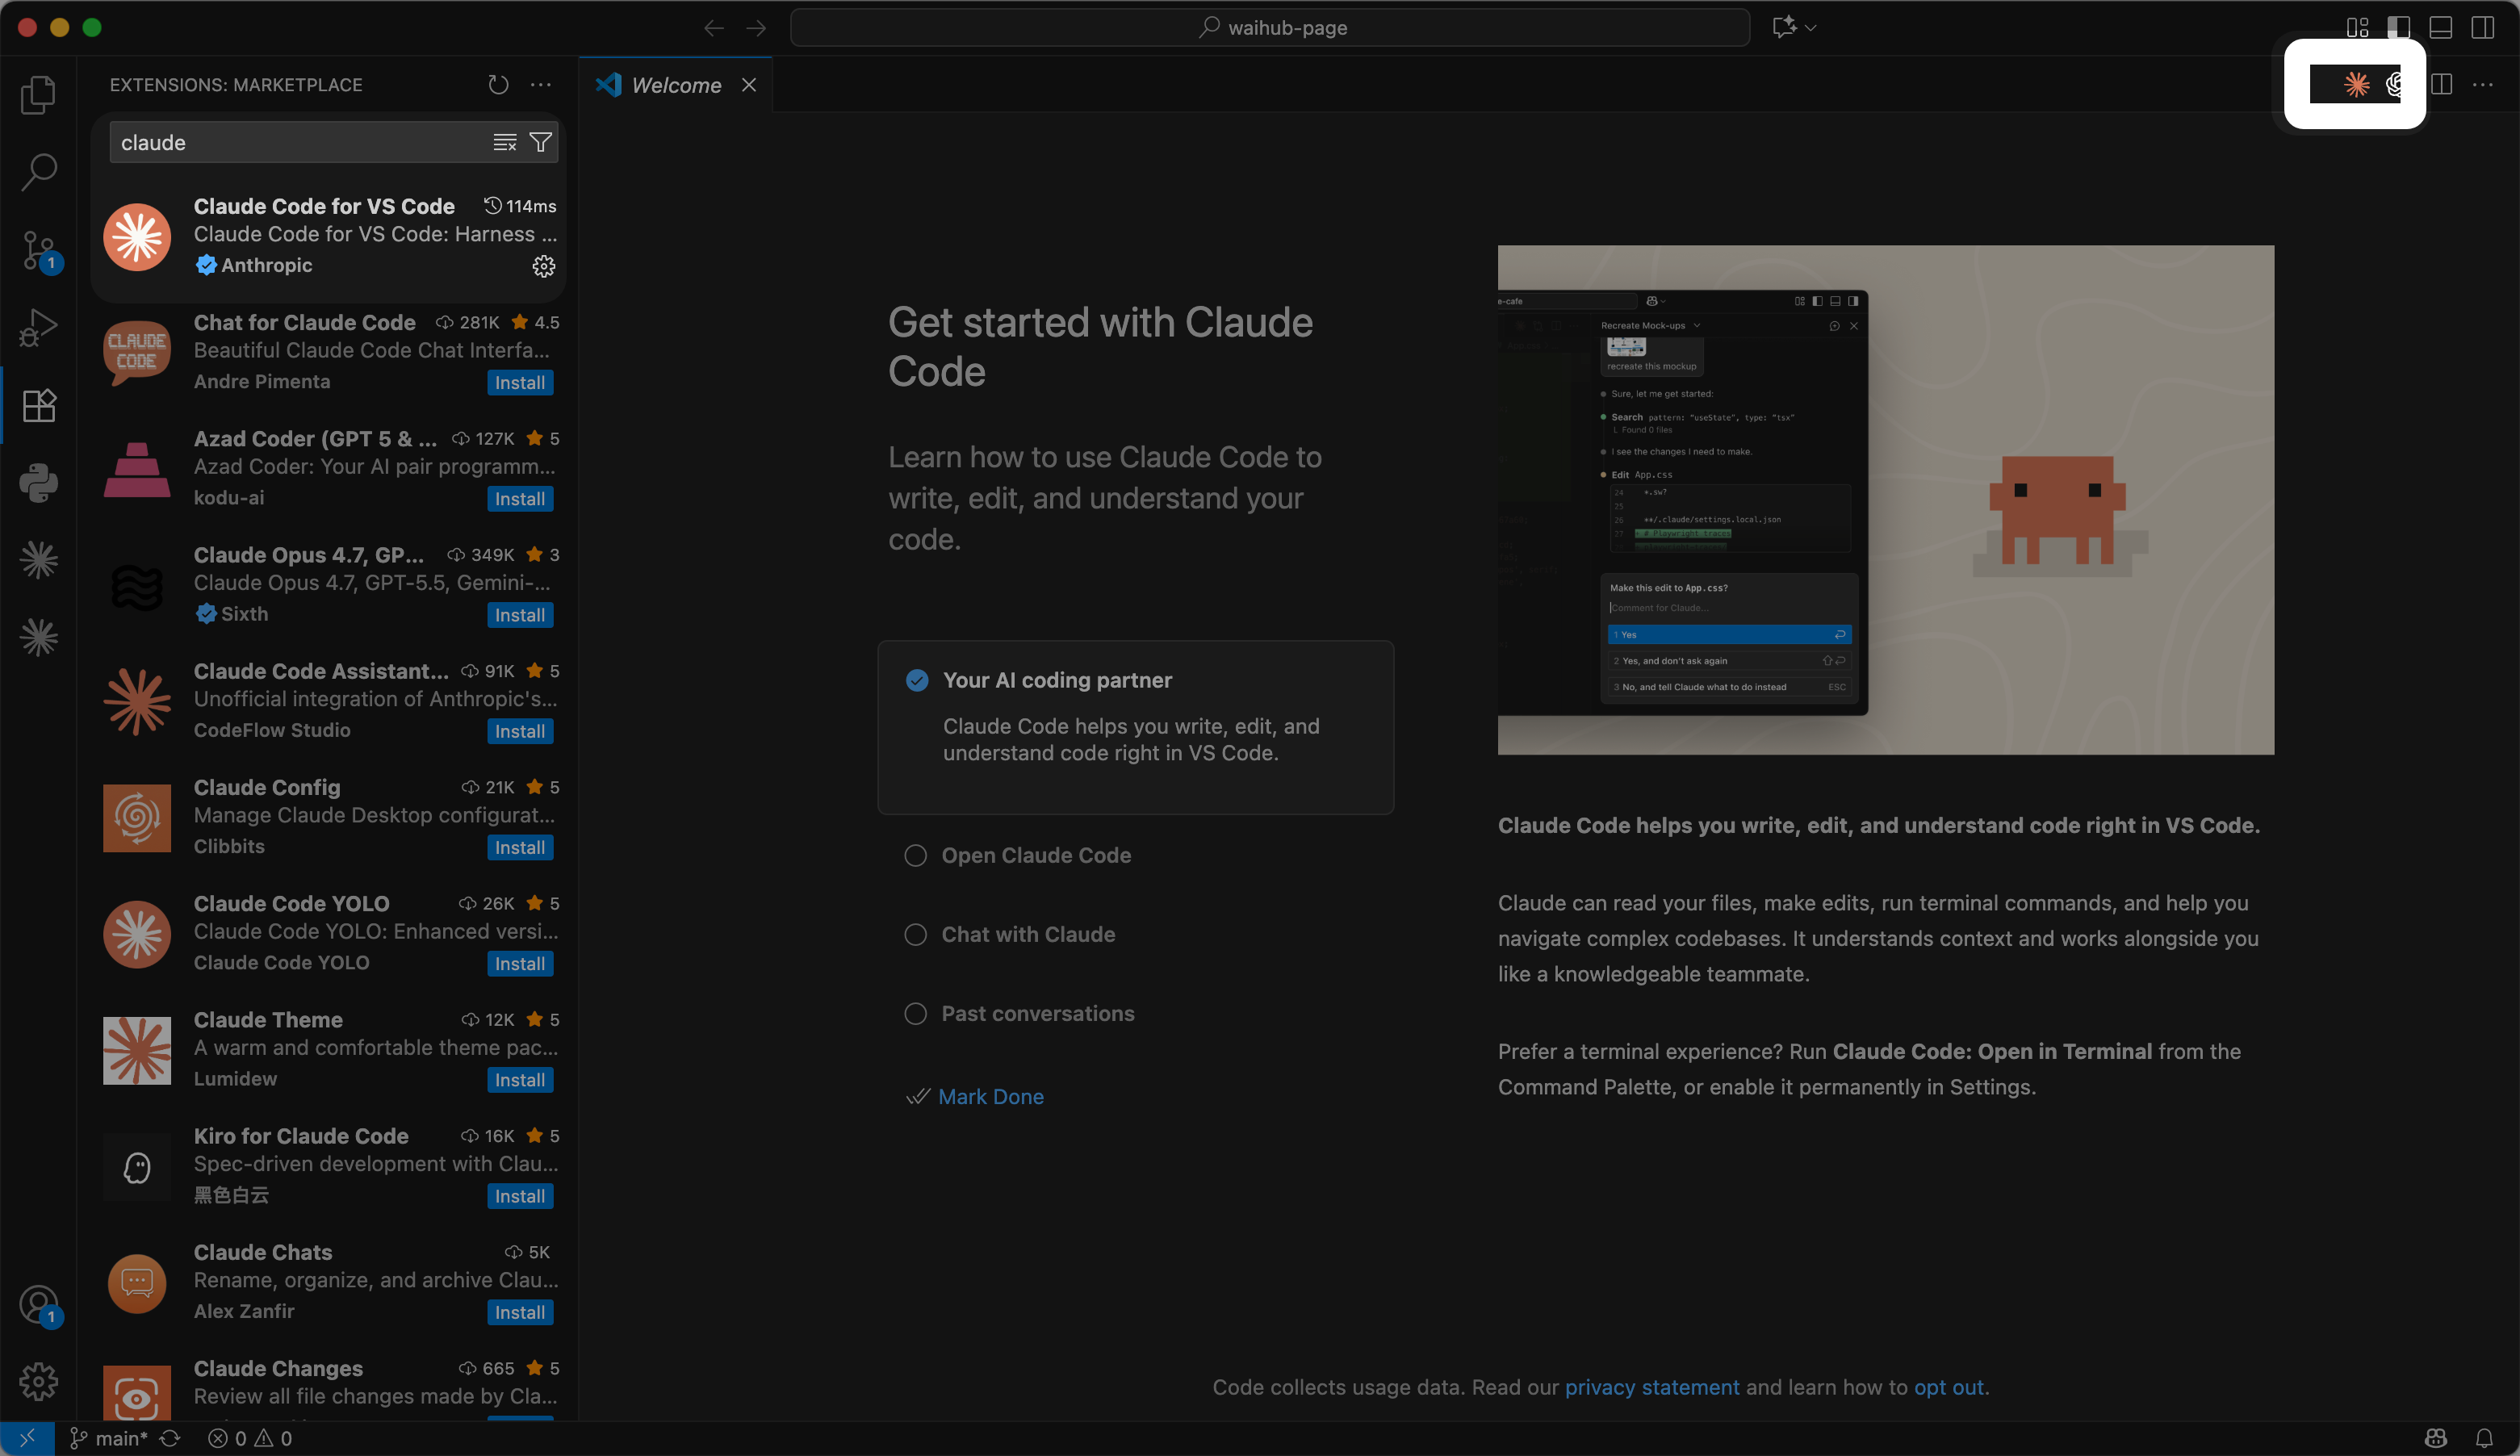Switch to the Welcome tab
The height and width of the screenshot is (1456, 2520).
[x=677, y=85]
